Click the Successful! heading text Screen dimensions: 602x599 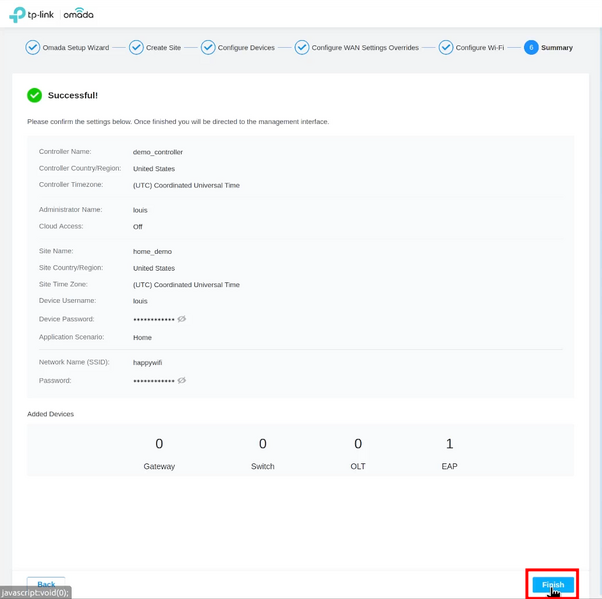73,95
